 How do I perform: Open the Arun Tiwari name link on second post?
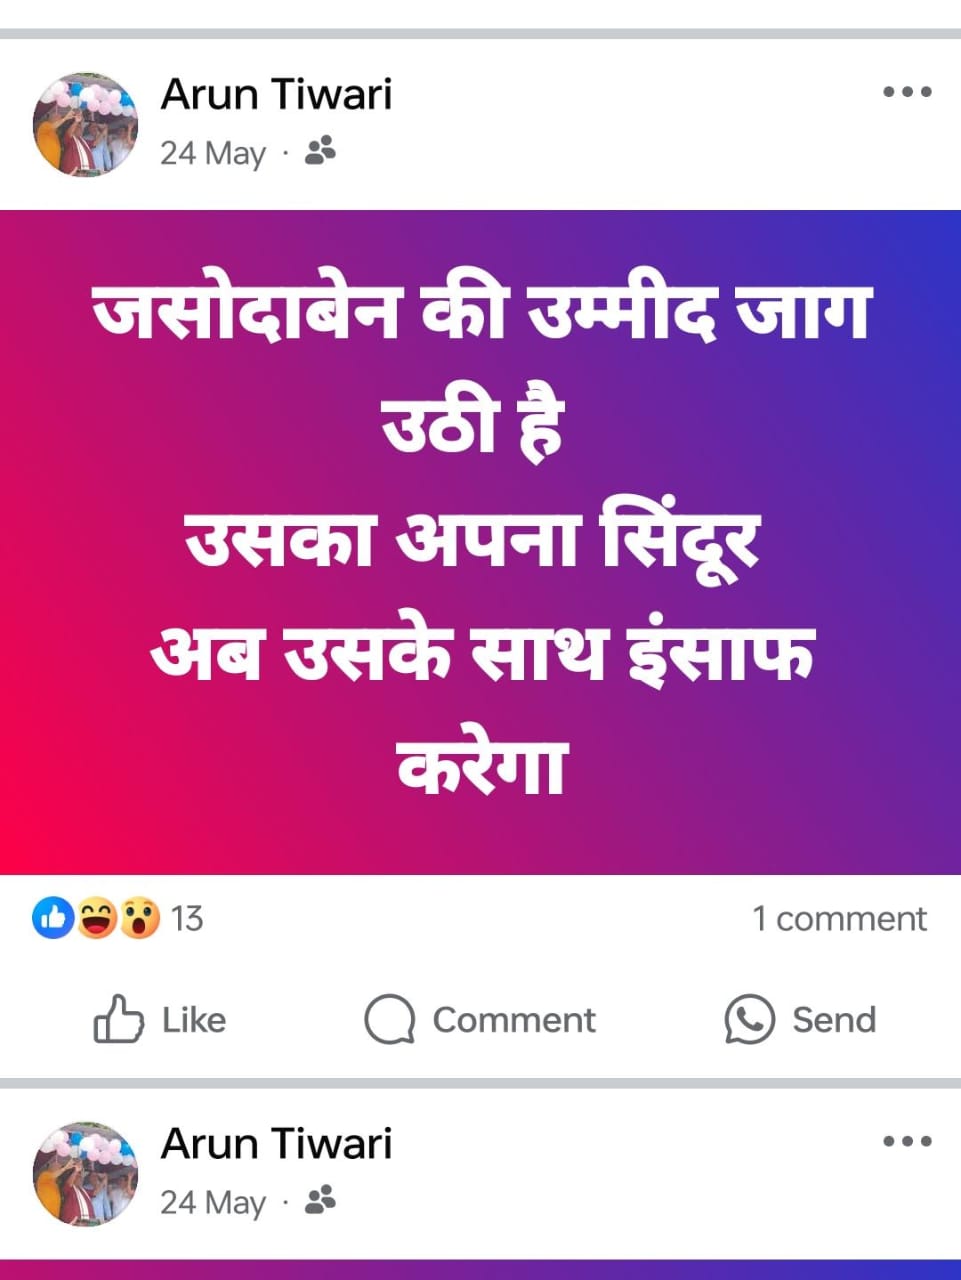click(276, 1143)
